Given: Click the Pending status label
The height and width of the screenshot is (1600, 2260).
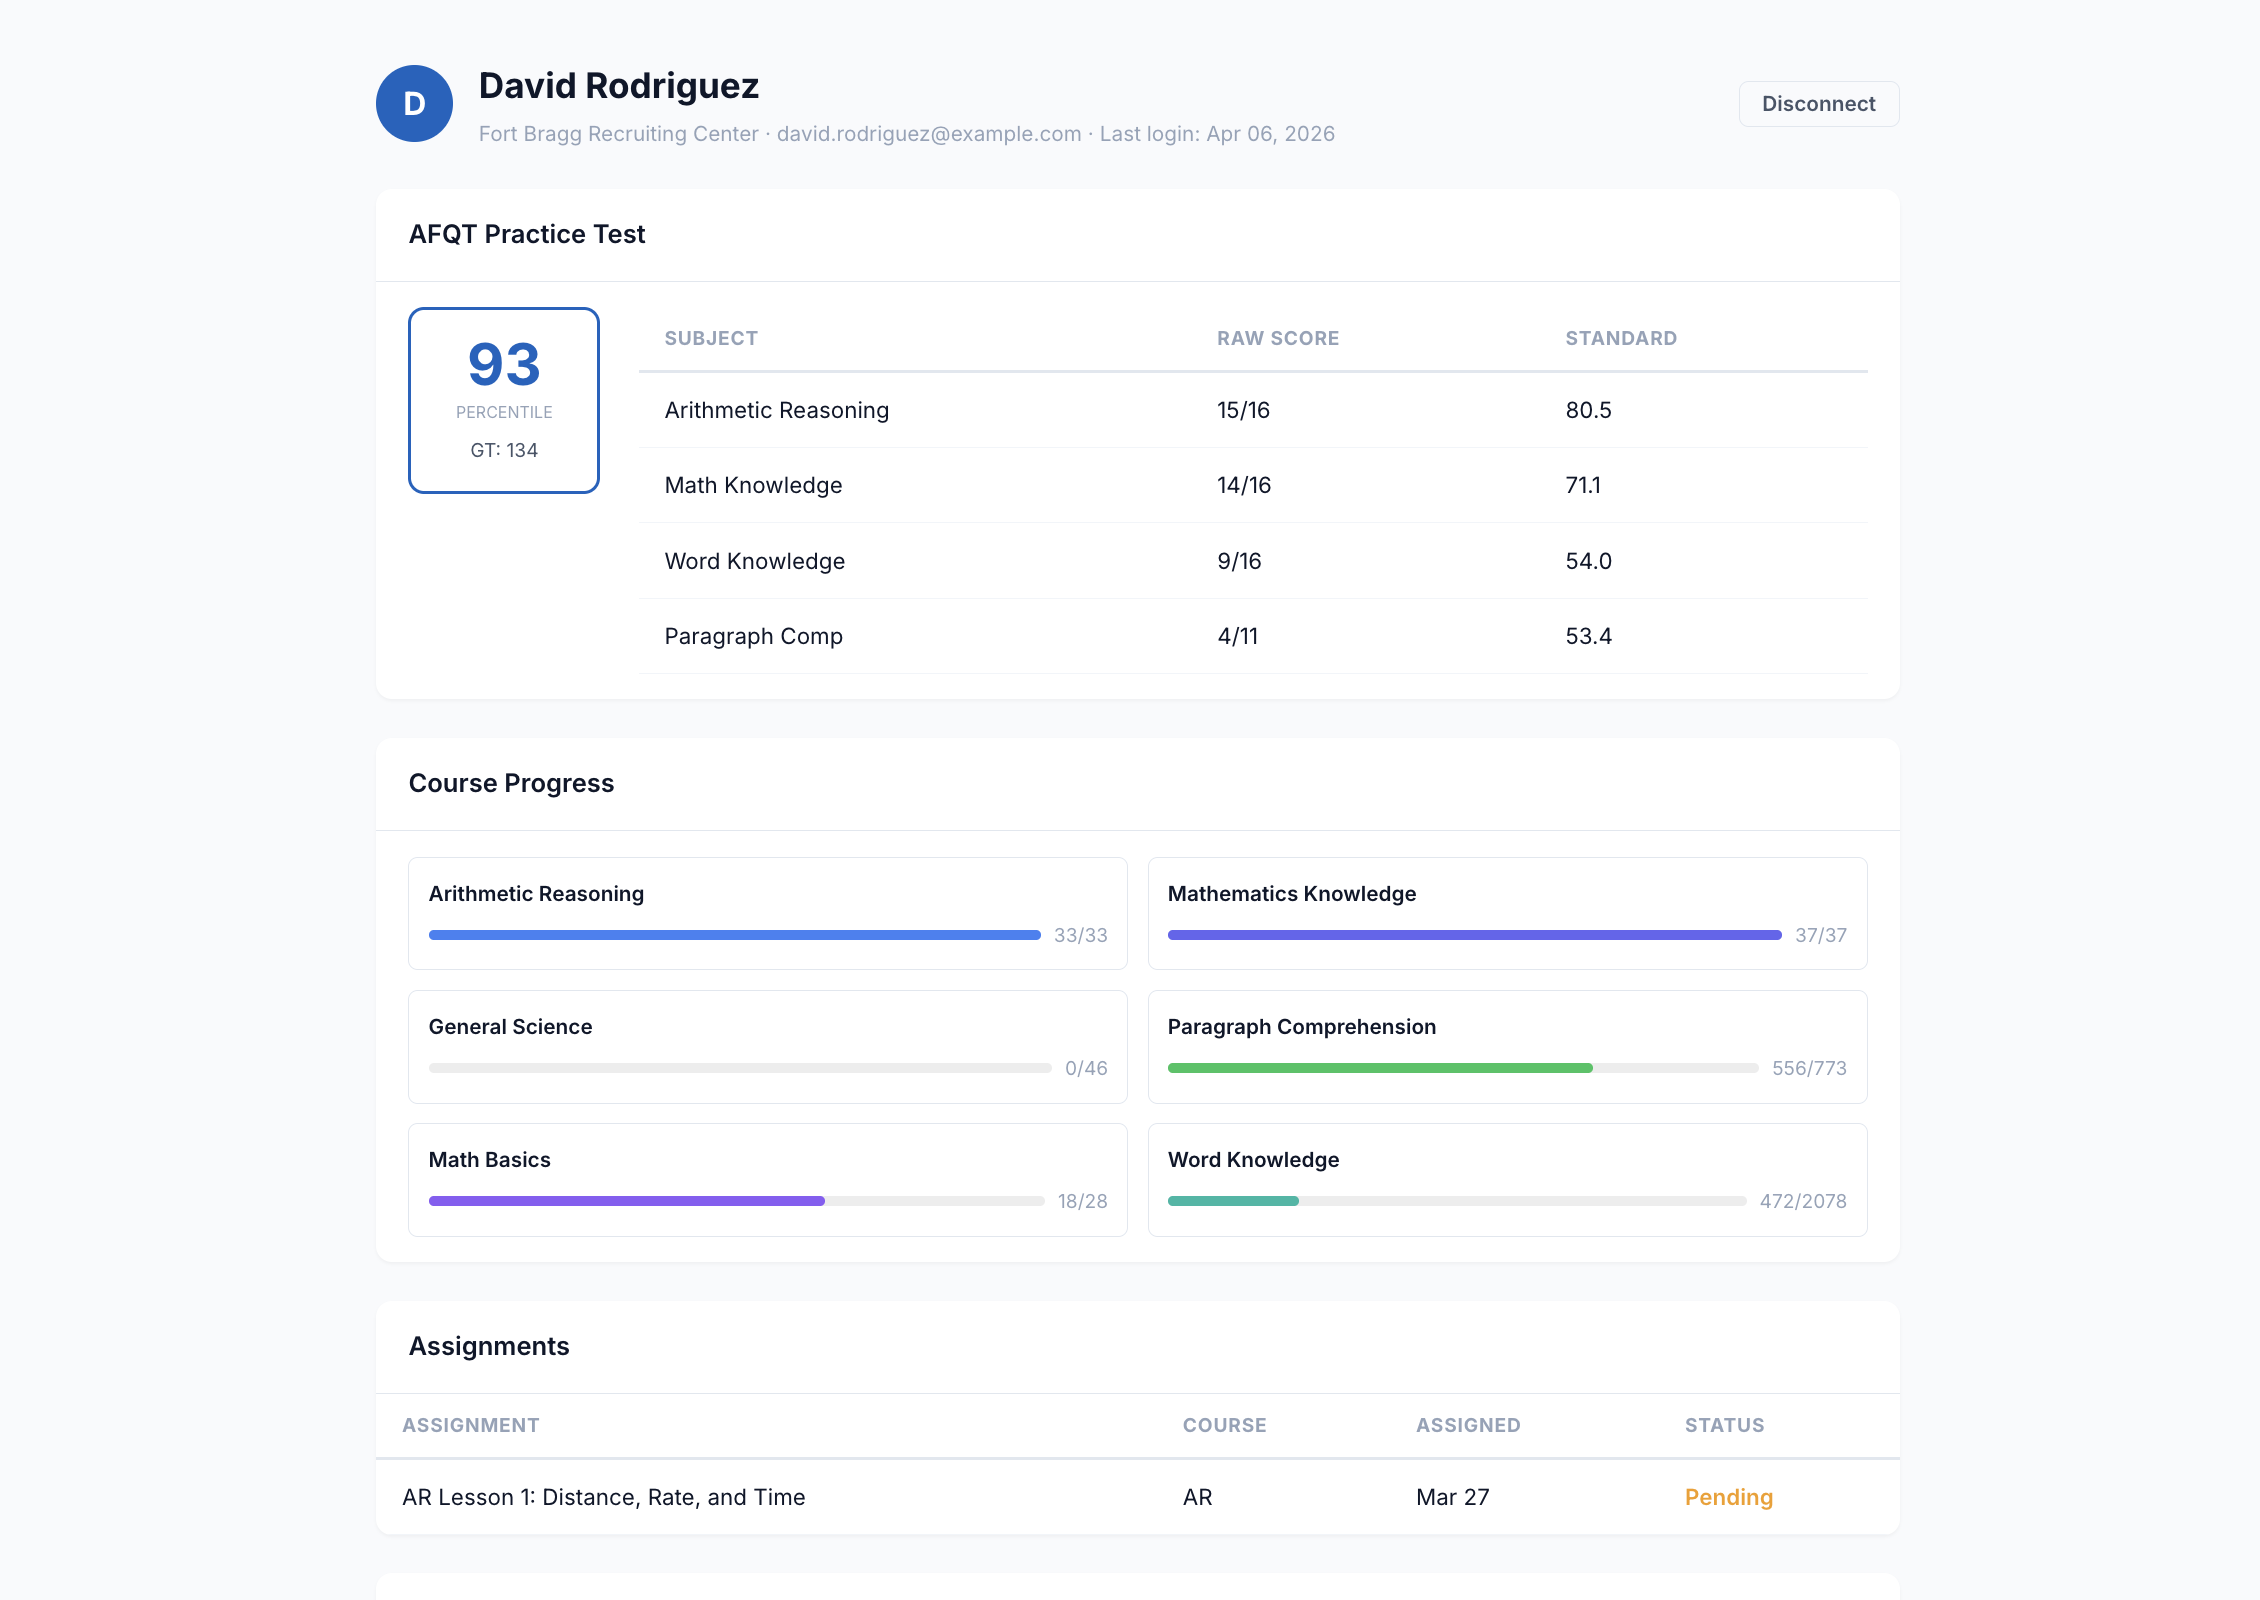Looking at the screenshot, I should click(x=1728, y=1497).
